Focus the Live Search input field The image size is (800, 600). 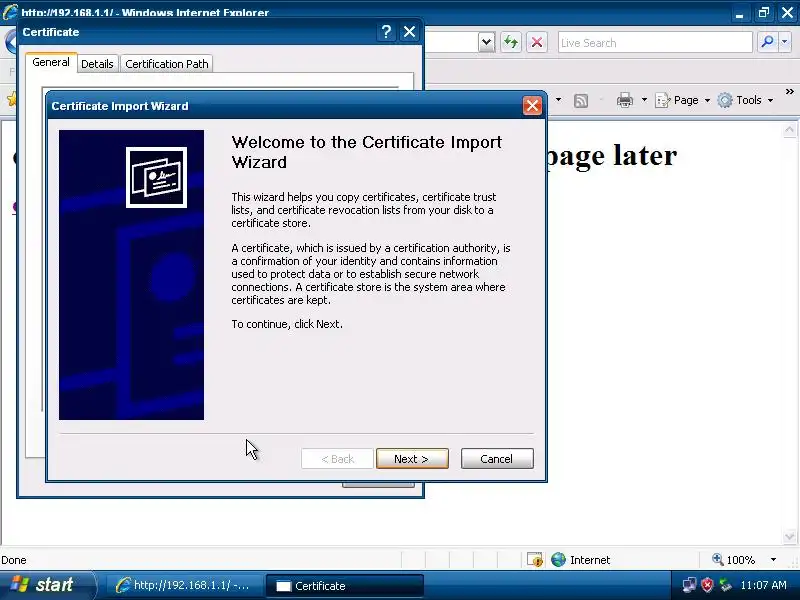pyautogui.click(x=655, y=42)
